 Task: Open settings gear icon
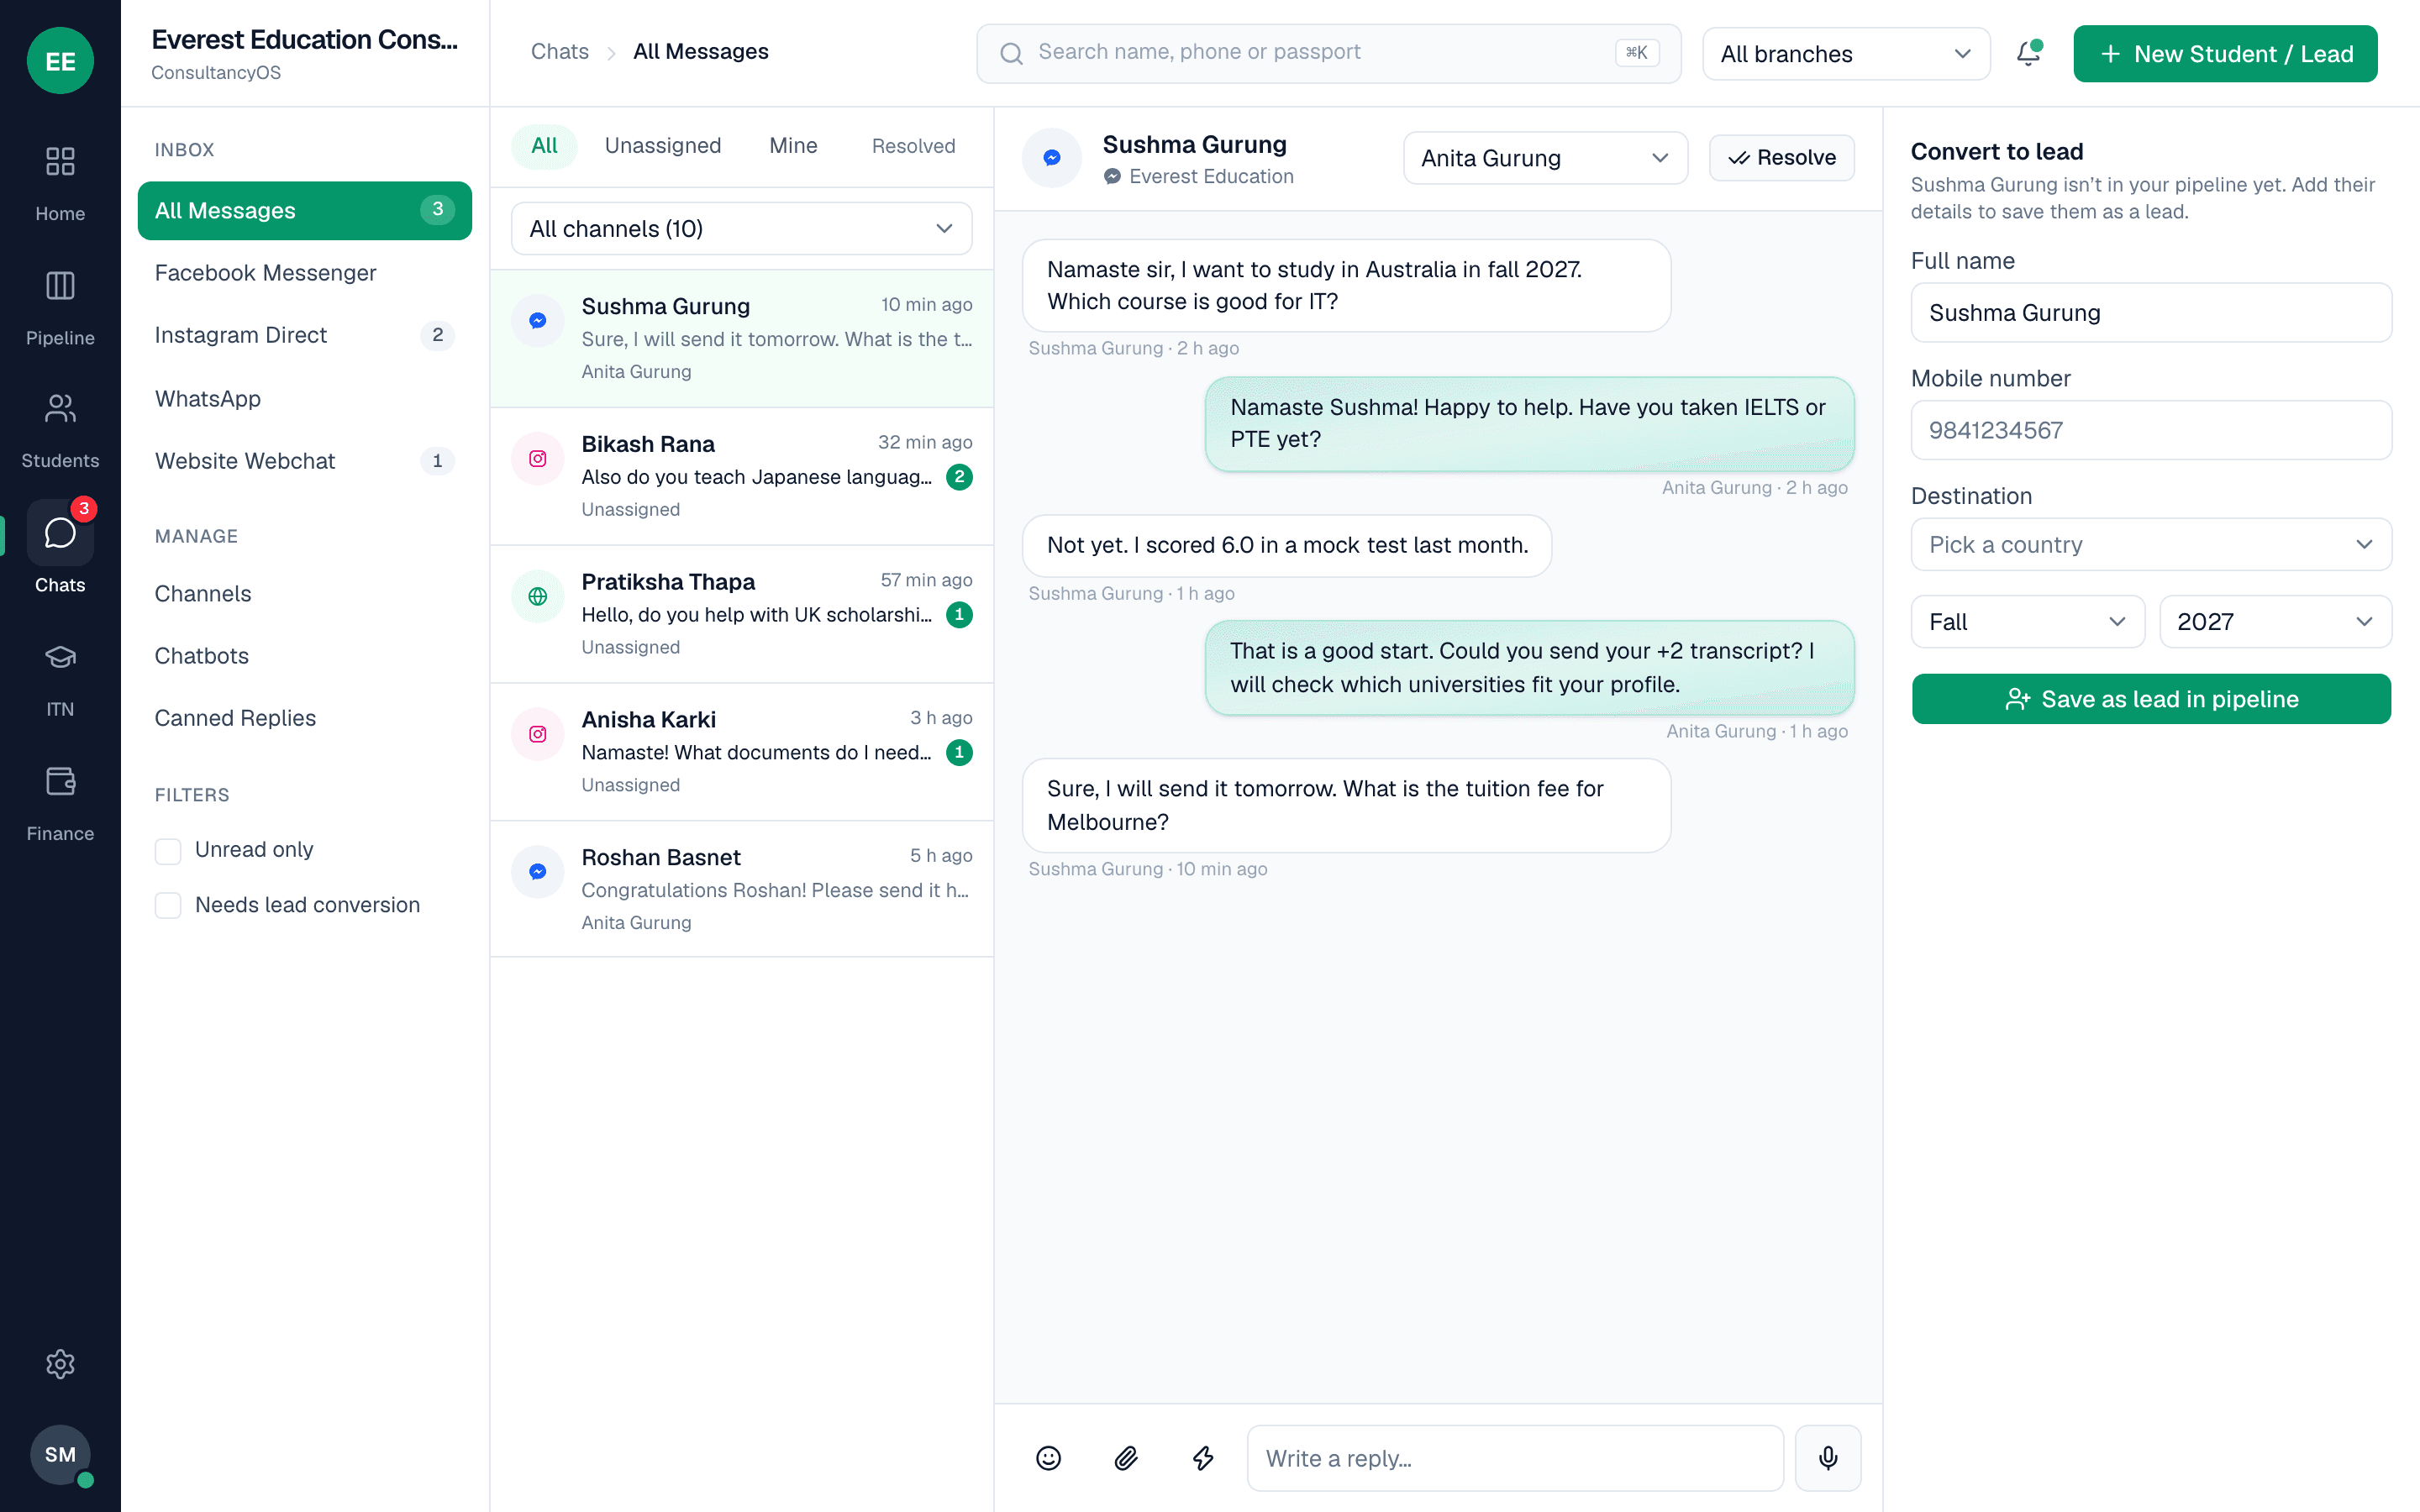click(x=60, y=1364)
